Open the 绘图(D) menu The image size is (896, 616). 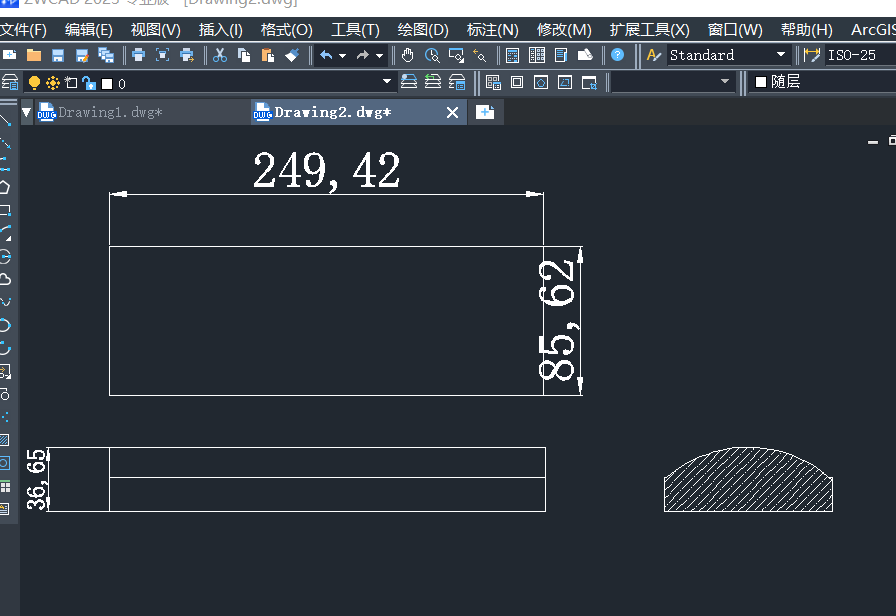tap(423, 30)
